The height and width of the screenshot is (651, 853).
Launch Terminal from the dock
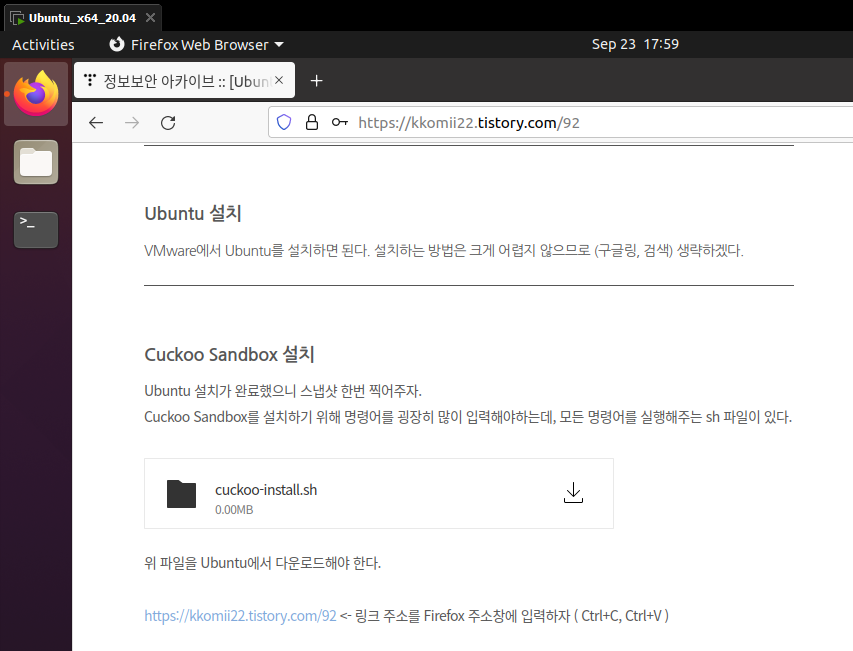tap(36, 230)
